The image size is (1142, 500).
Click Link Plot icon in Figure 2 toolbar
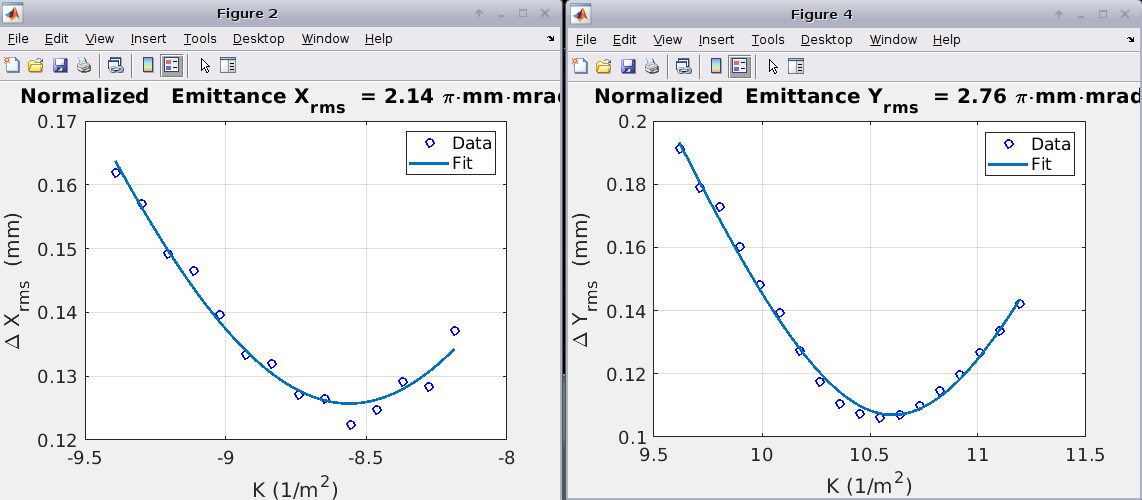[116, 66]
